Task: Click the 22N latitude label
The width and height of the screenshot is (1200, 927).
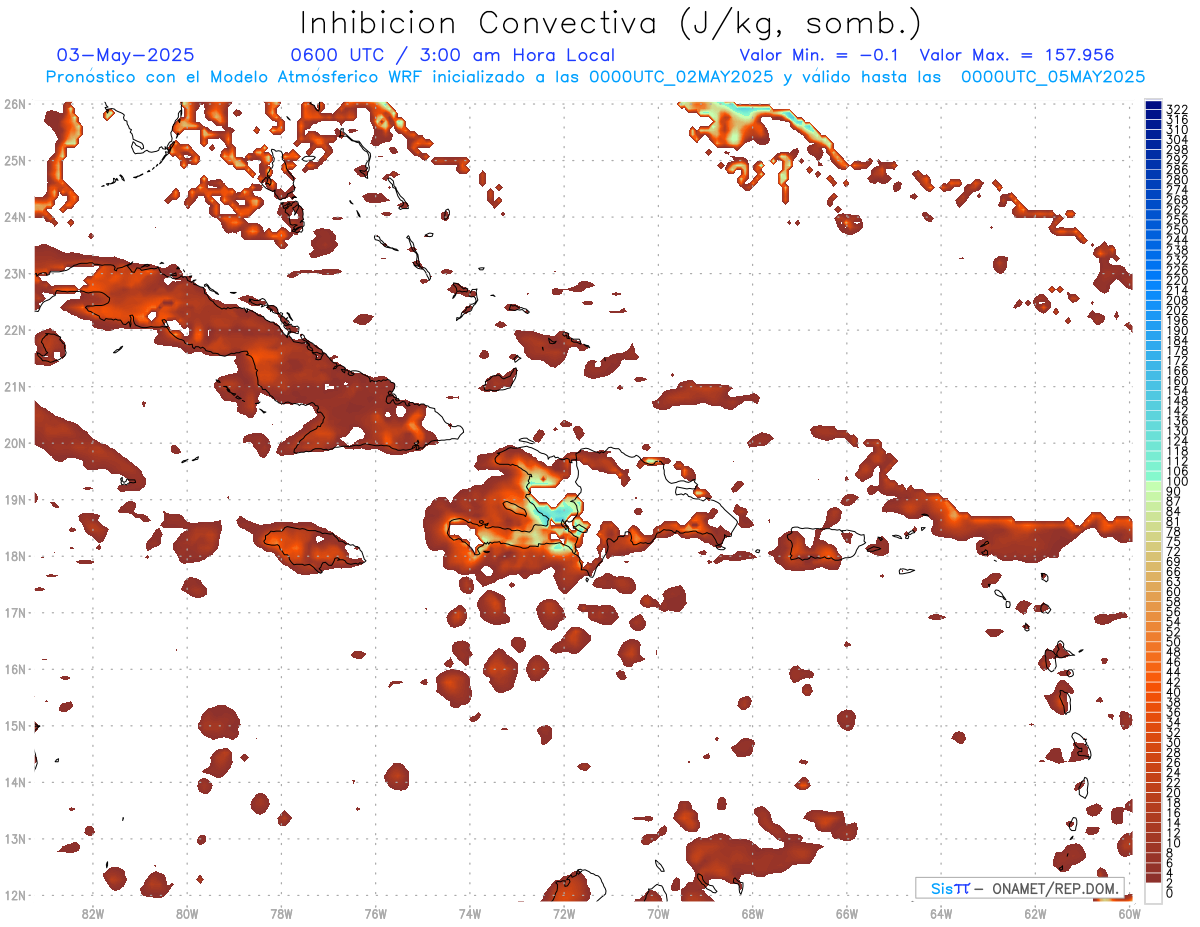Action: (x=15, y=330)
